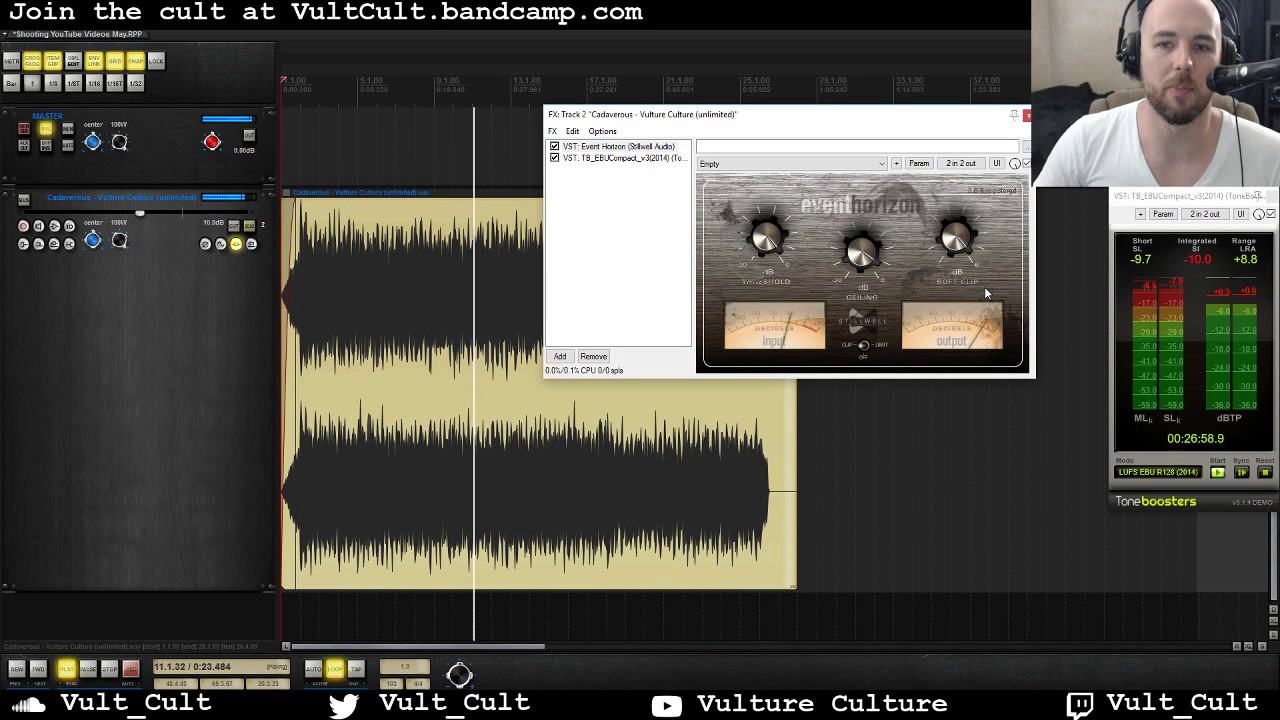Click the Param button in FX window
This screenshot has height=720, width=1280.
[919, 164]
